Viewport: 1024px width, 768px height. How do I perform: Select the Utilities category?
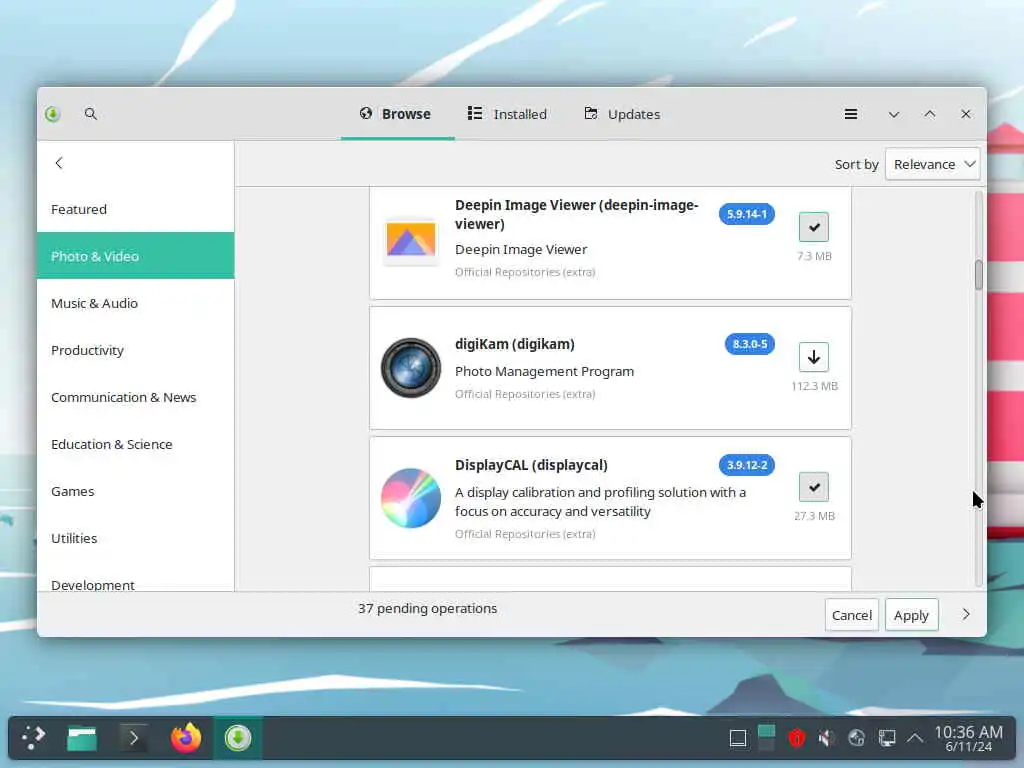(135, 538)
